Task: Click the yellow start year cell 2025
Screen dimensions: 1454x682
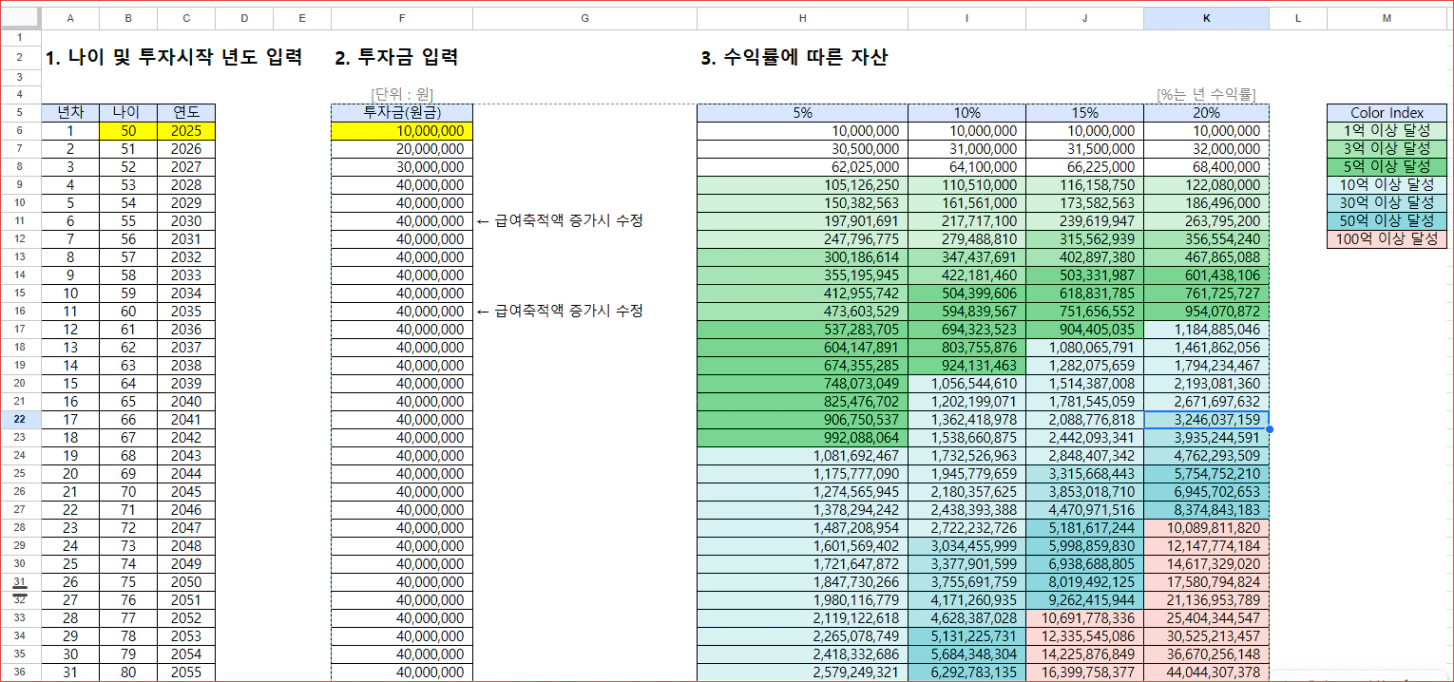Action: click(186, 131)
